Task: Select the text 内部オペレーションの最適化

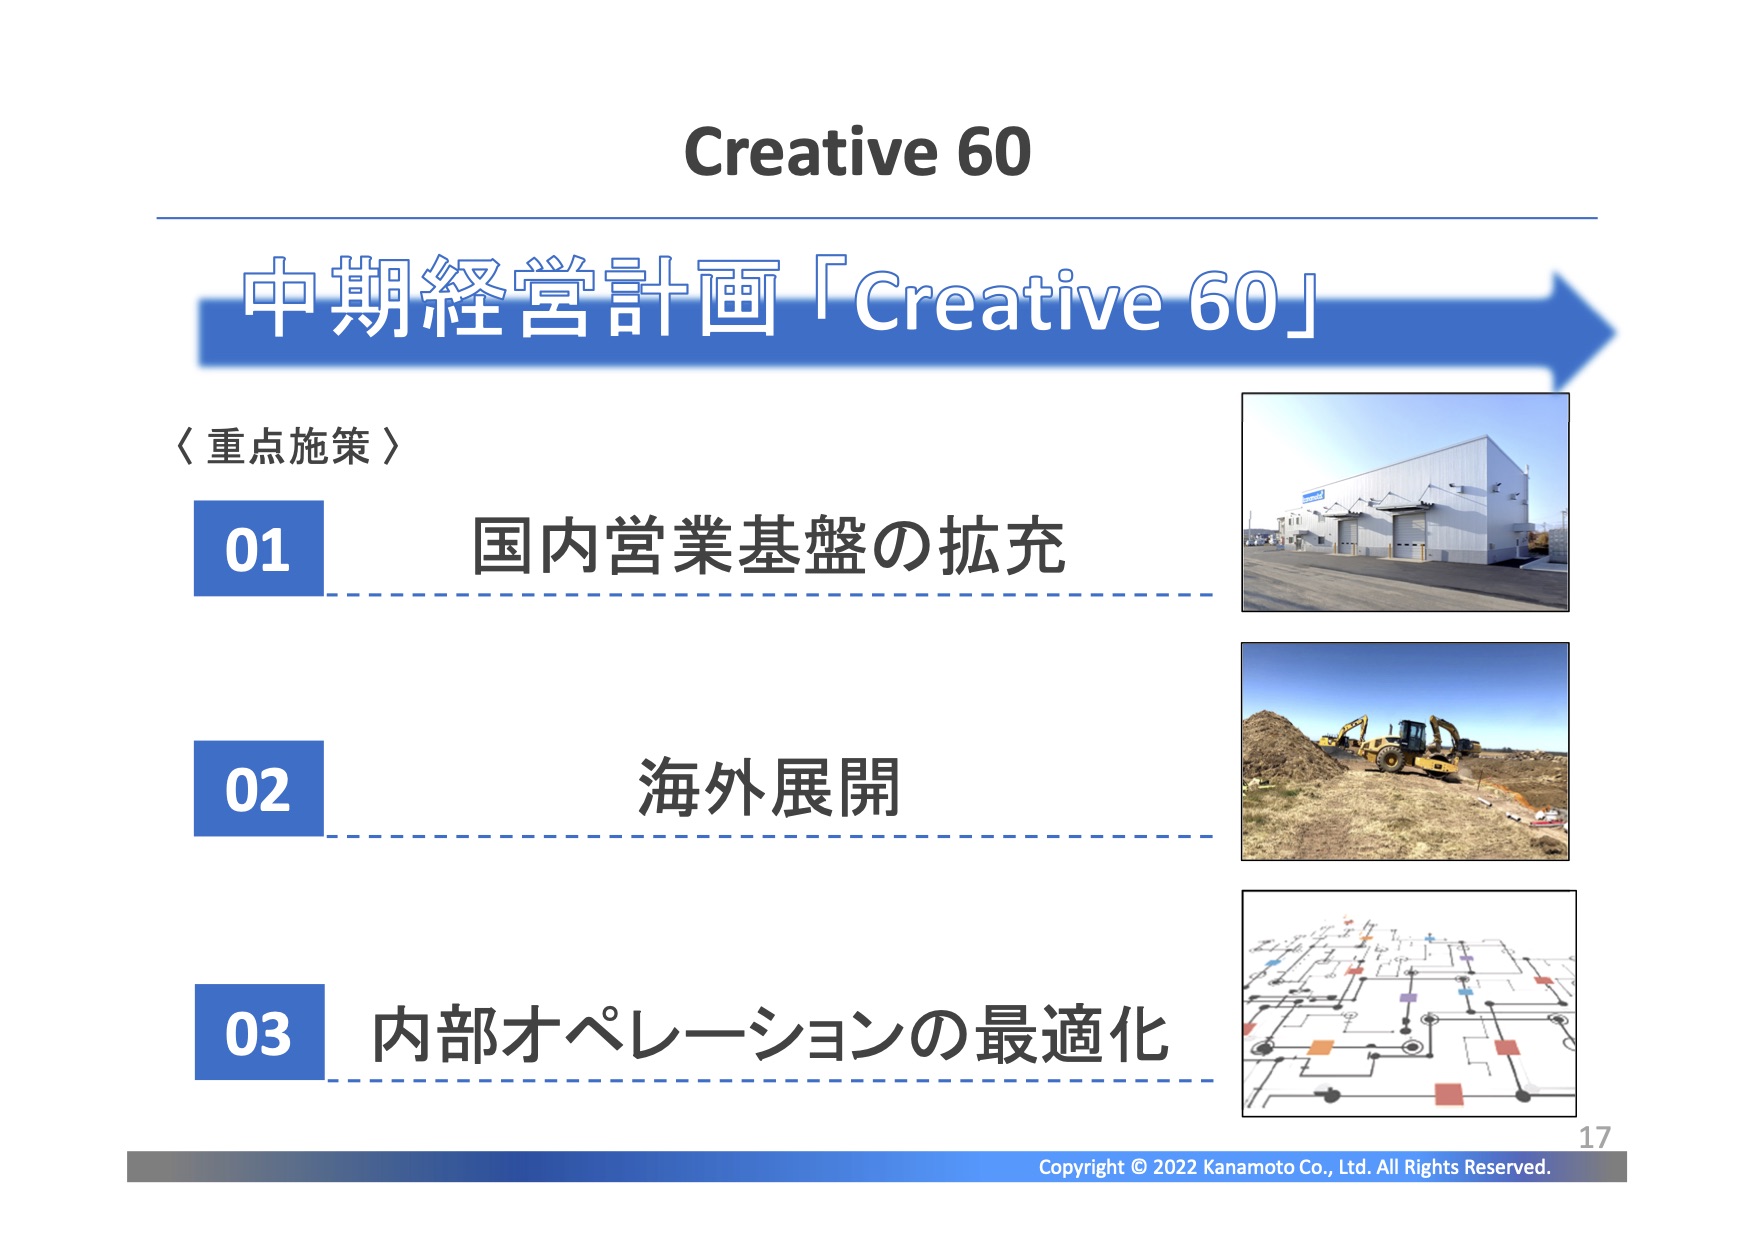Action: coord(770,1034)
